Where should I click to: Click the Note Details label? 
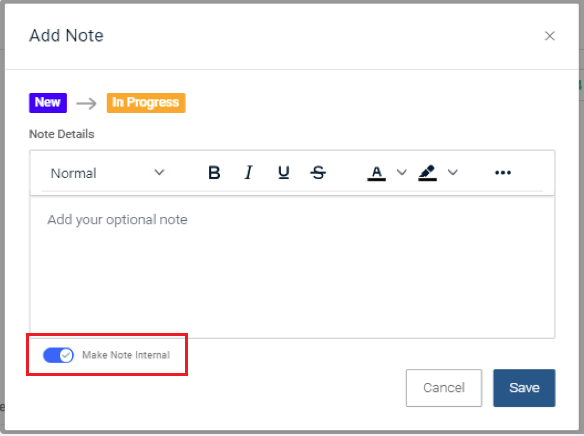(x=62, y=134)
